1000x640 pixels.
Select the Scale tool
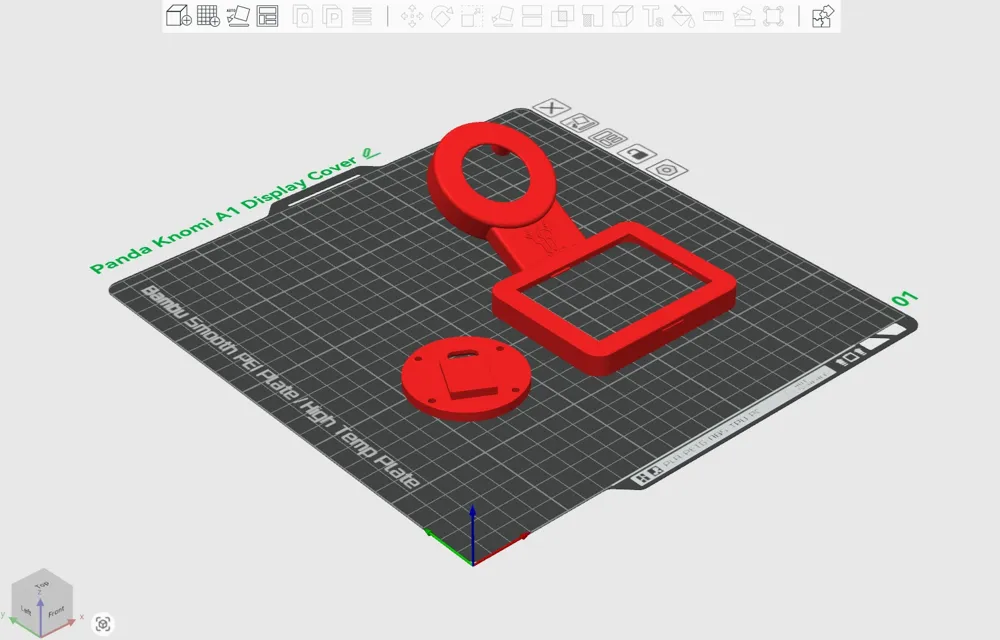coord(472,16)
